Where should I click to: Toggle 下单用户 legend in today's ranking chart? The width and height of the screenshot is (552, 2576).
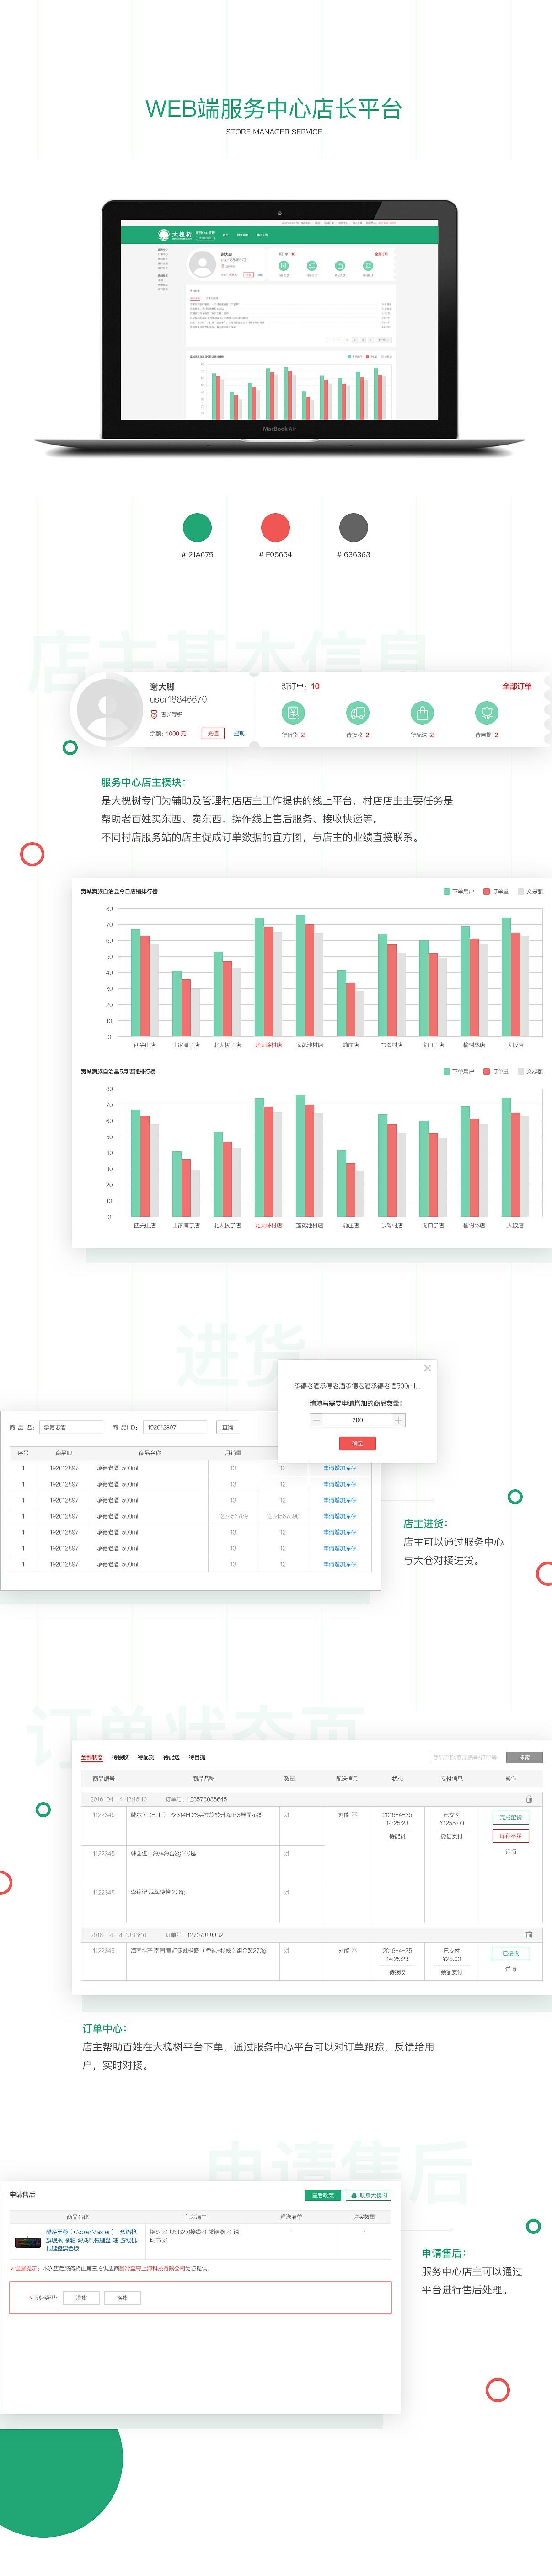coord(459,891)
